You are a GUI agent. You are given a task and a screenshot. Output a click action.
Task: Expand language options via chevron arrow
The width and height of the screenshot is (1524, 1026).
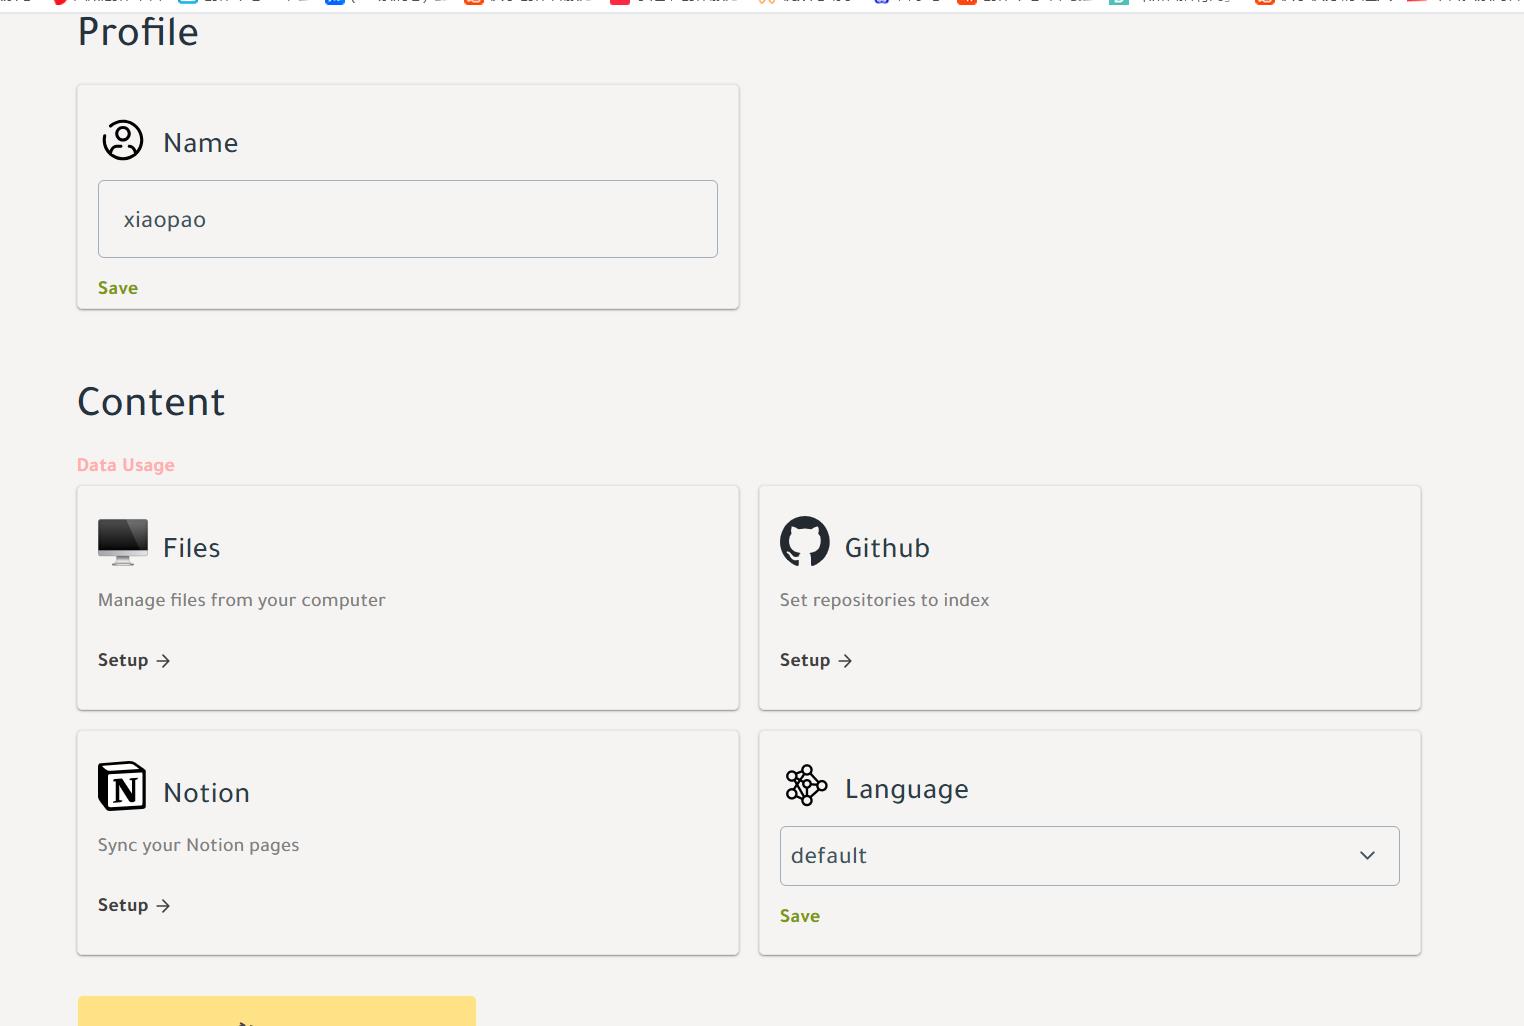(x=1367, y=856)
